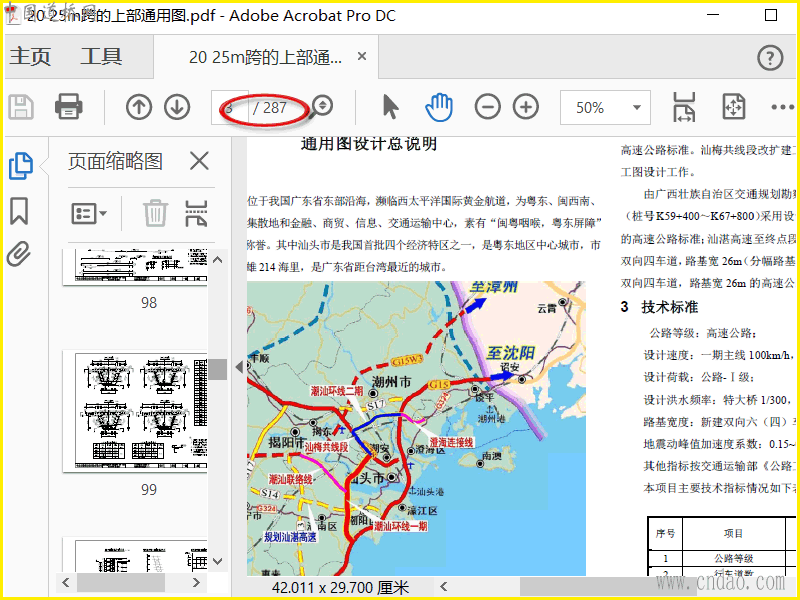The image size is (800, 600).
Task: Click the 通用图设计总说明 heading
Action: [368, 144]
